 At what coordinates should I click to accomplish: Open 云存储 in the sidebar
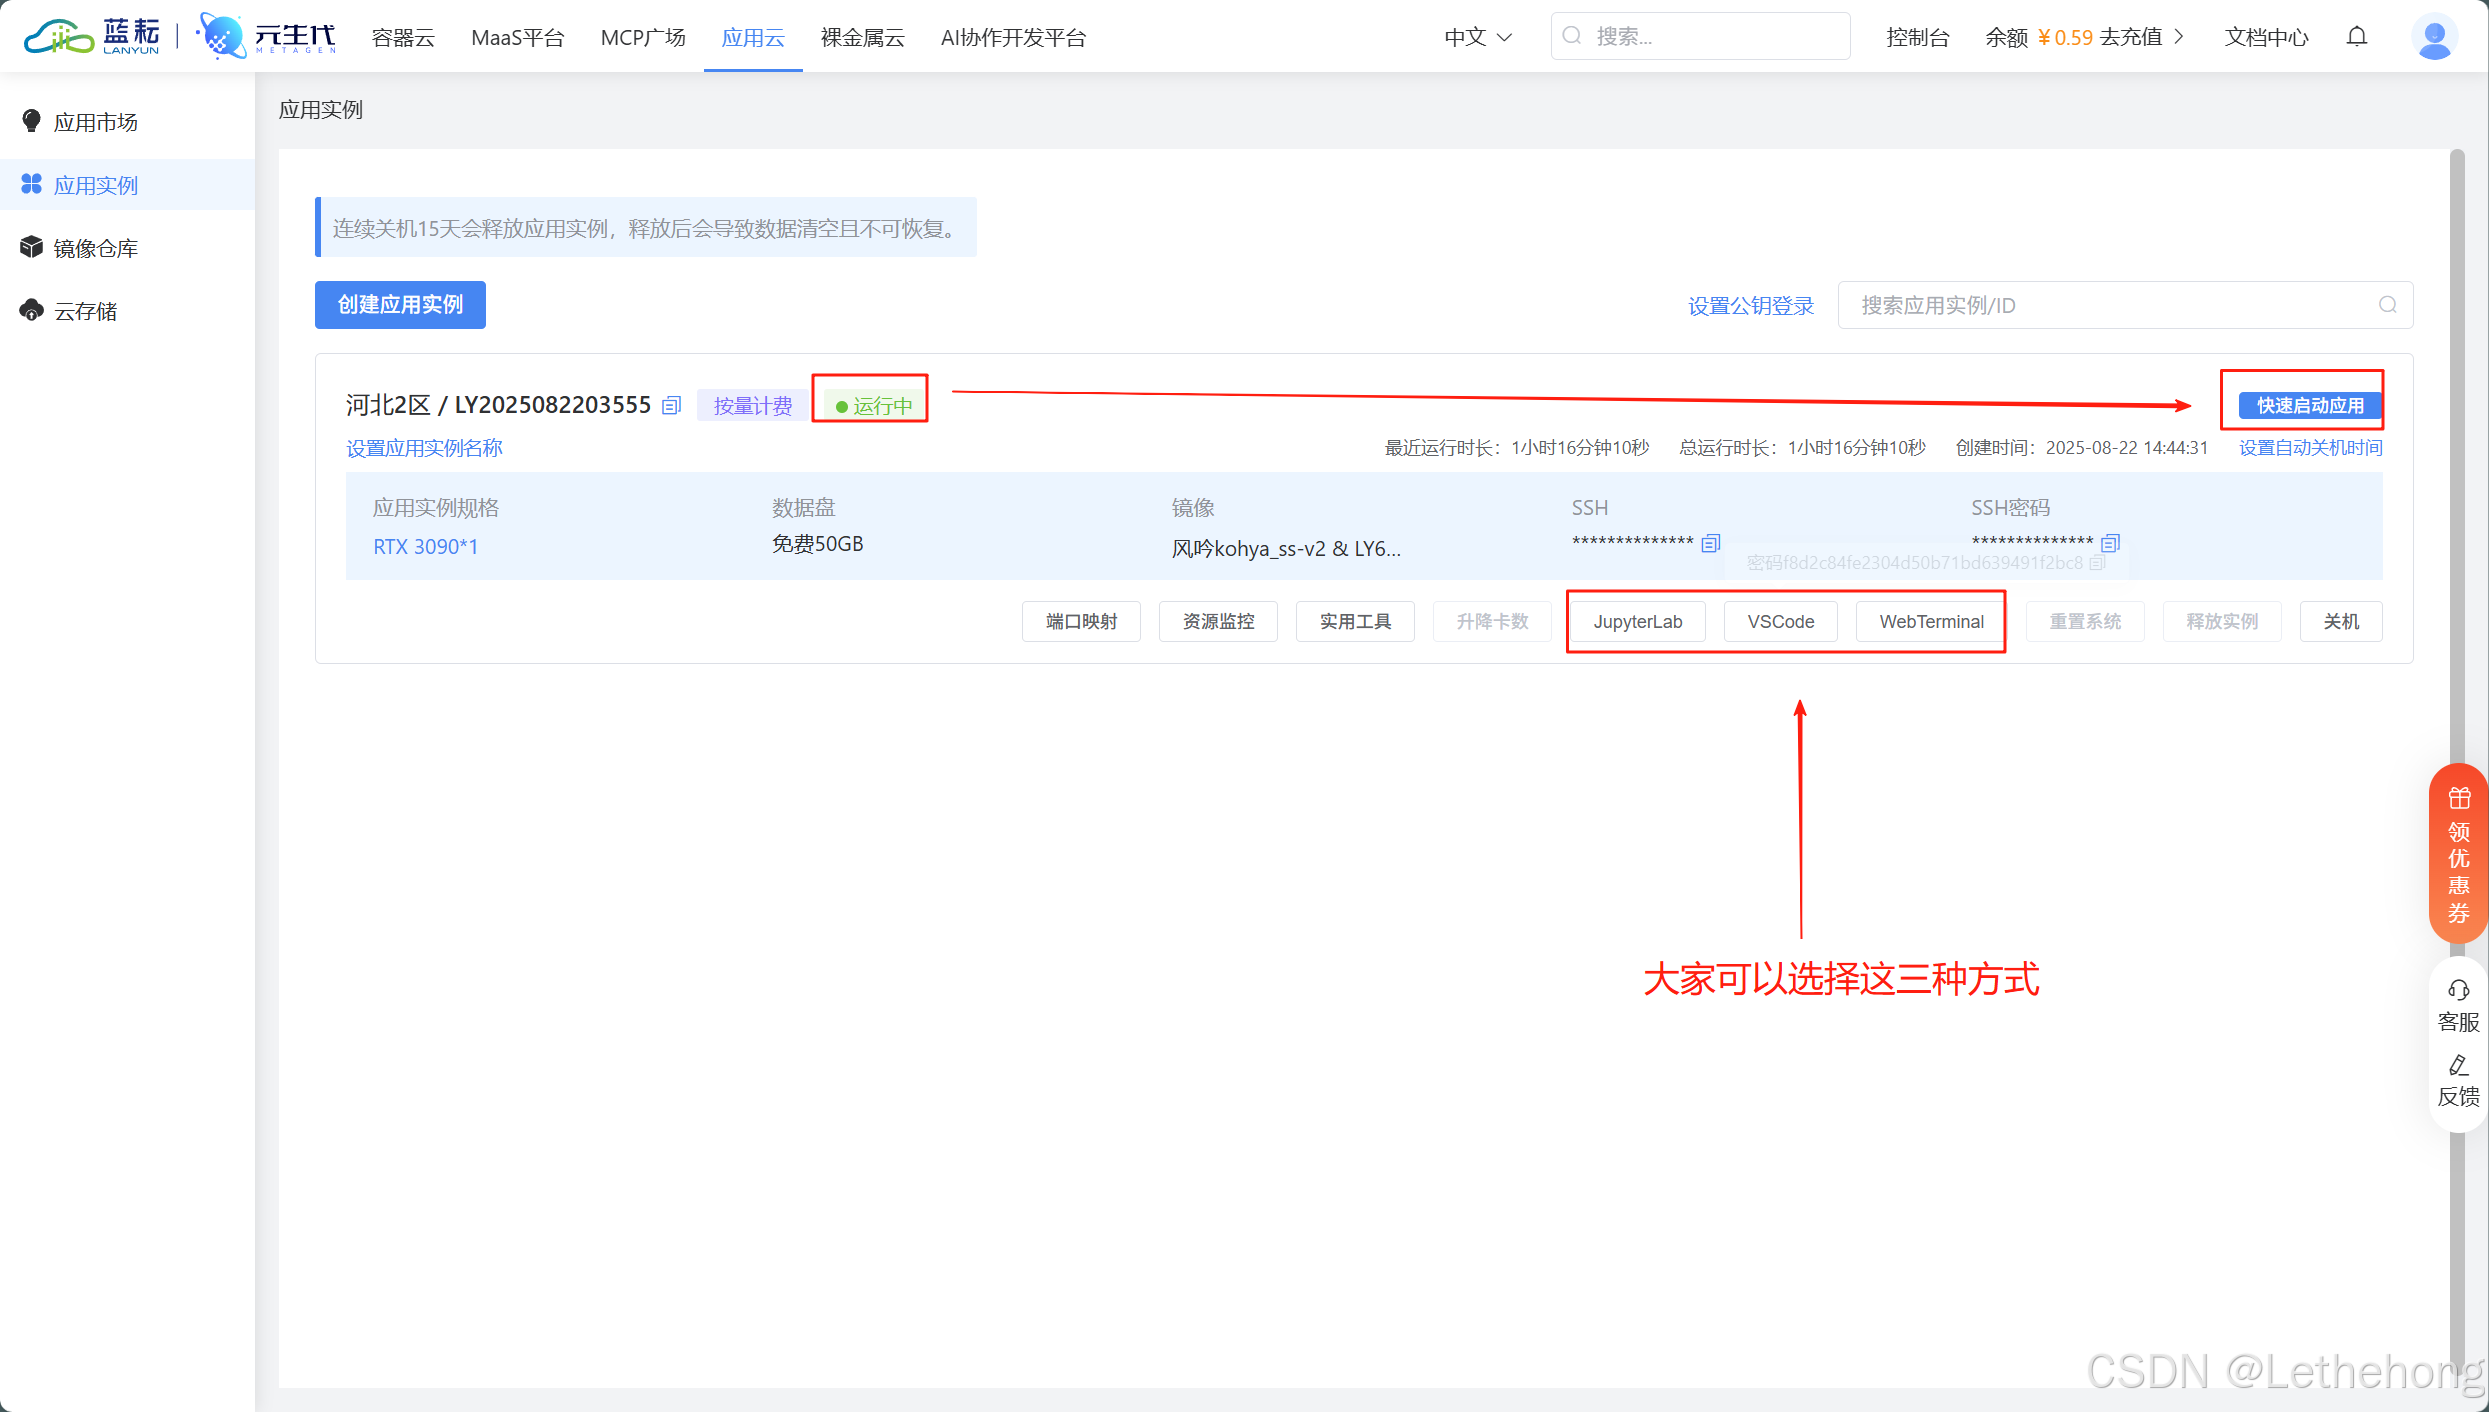pos(85,311)
